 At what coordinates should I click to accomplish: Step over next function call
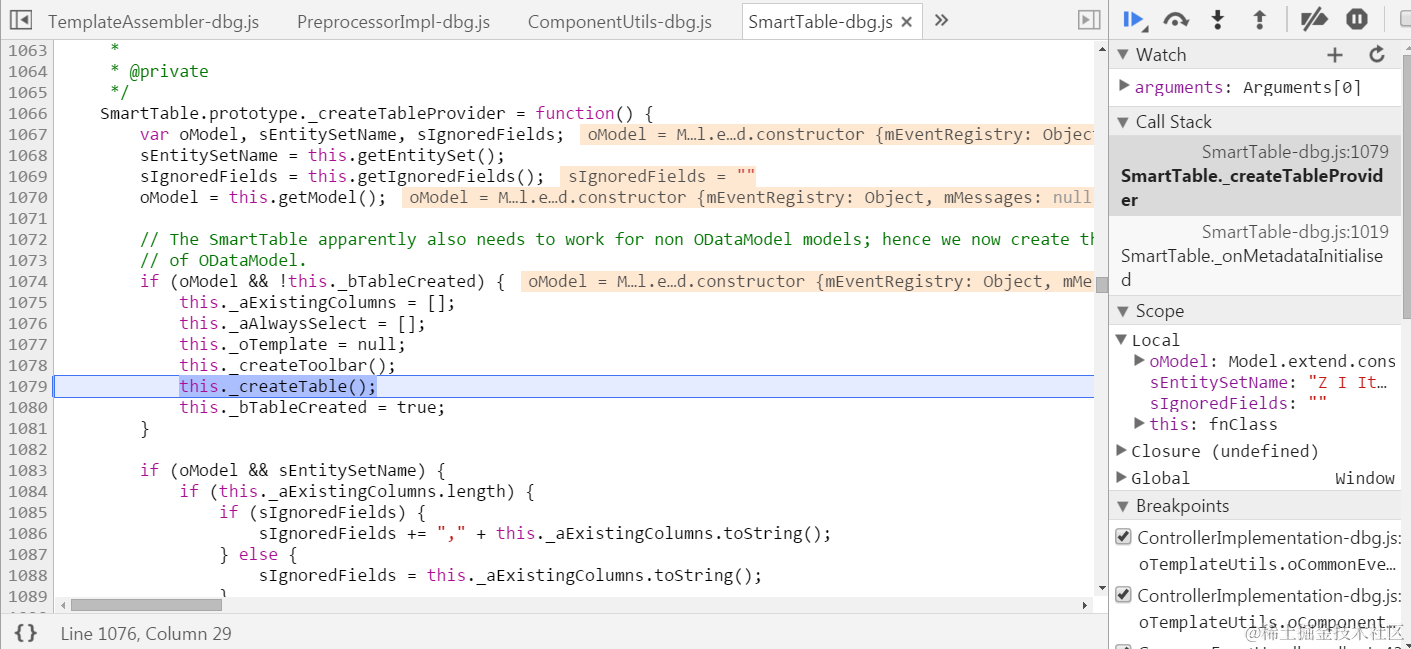point(1176,19)
